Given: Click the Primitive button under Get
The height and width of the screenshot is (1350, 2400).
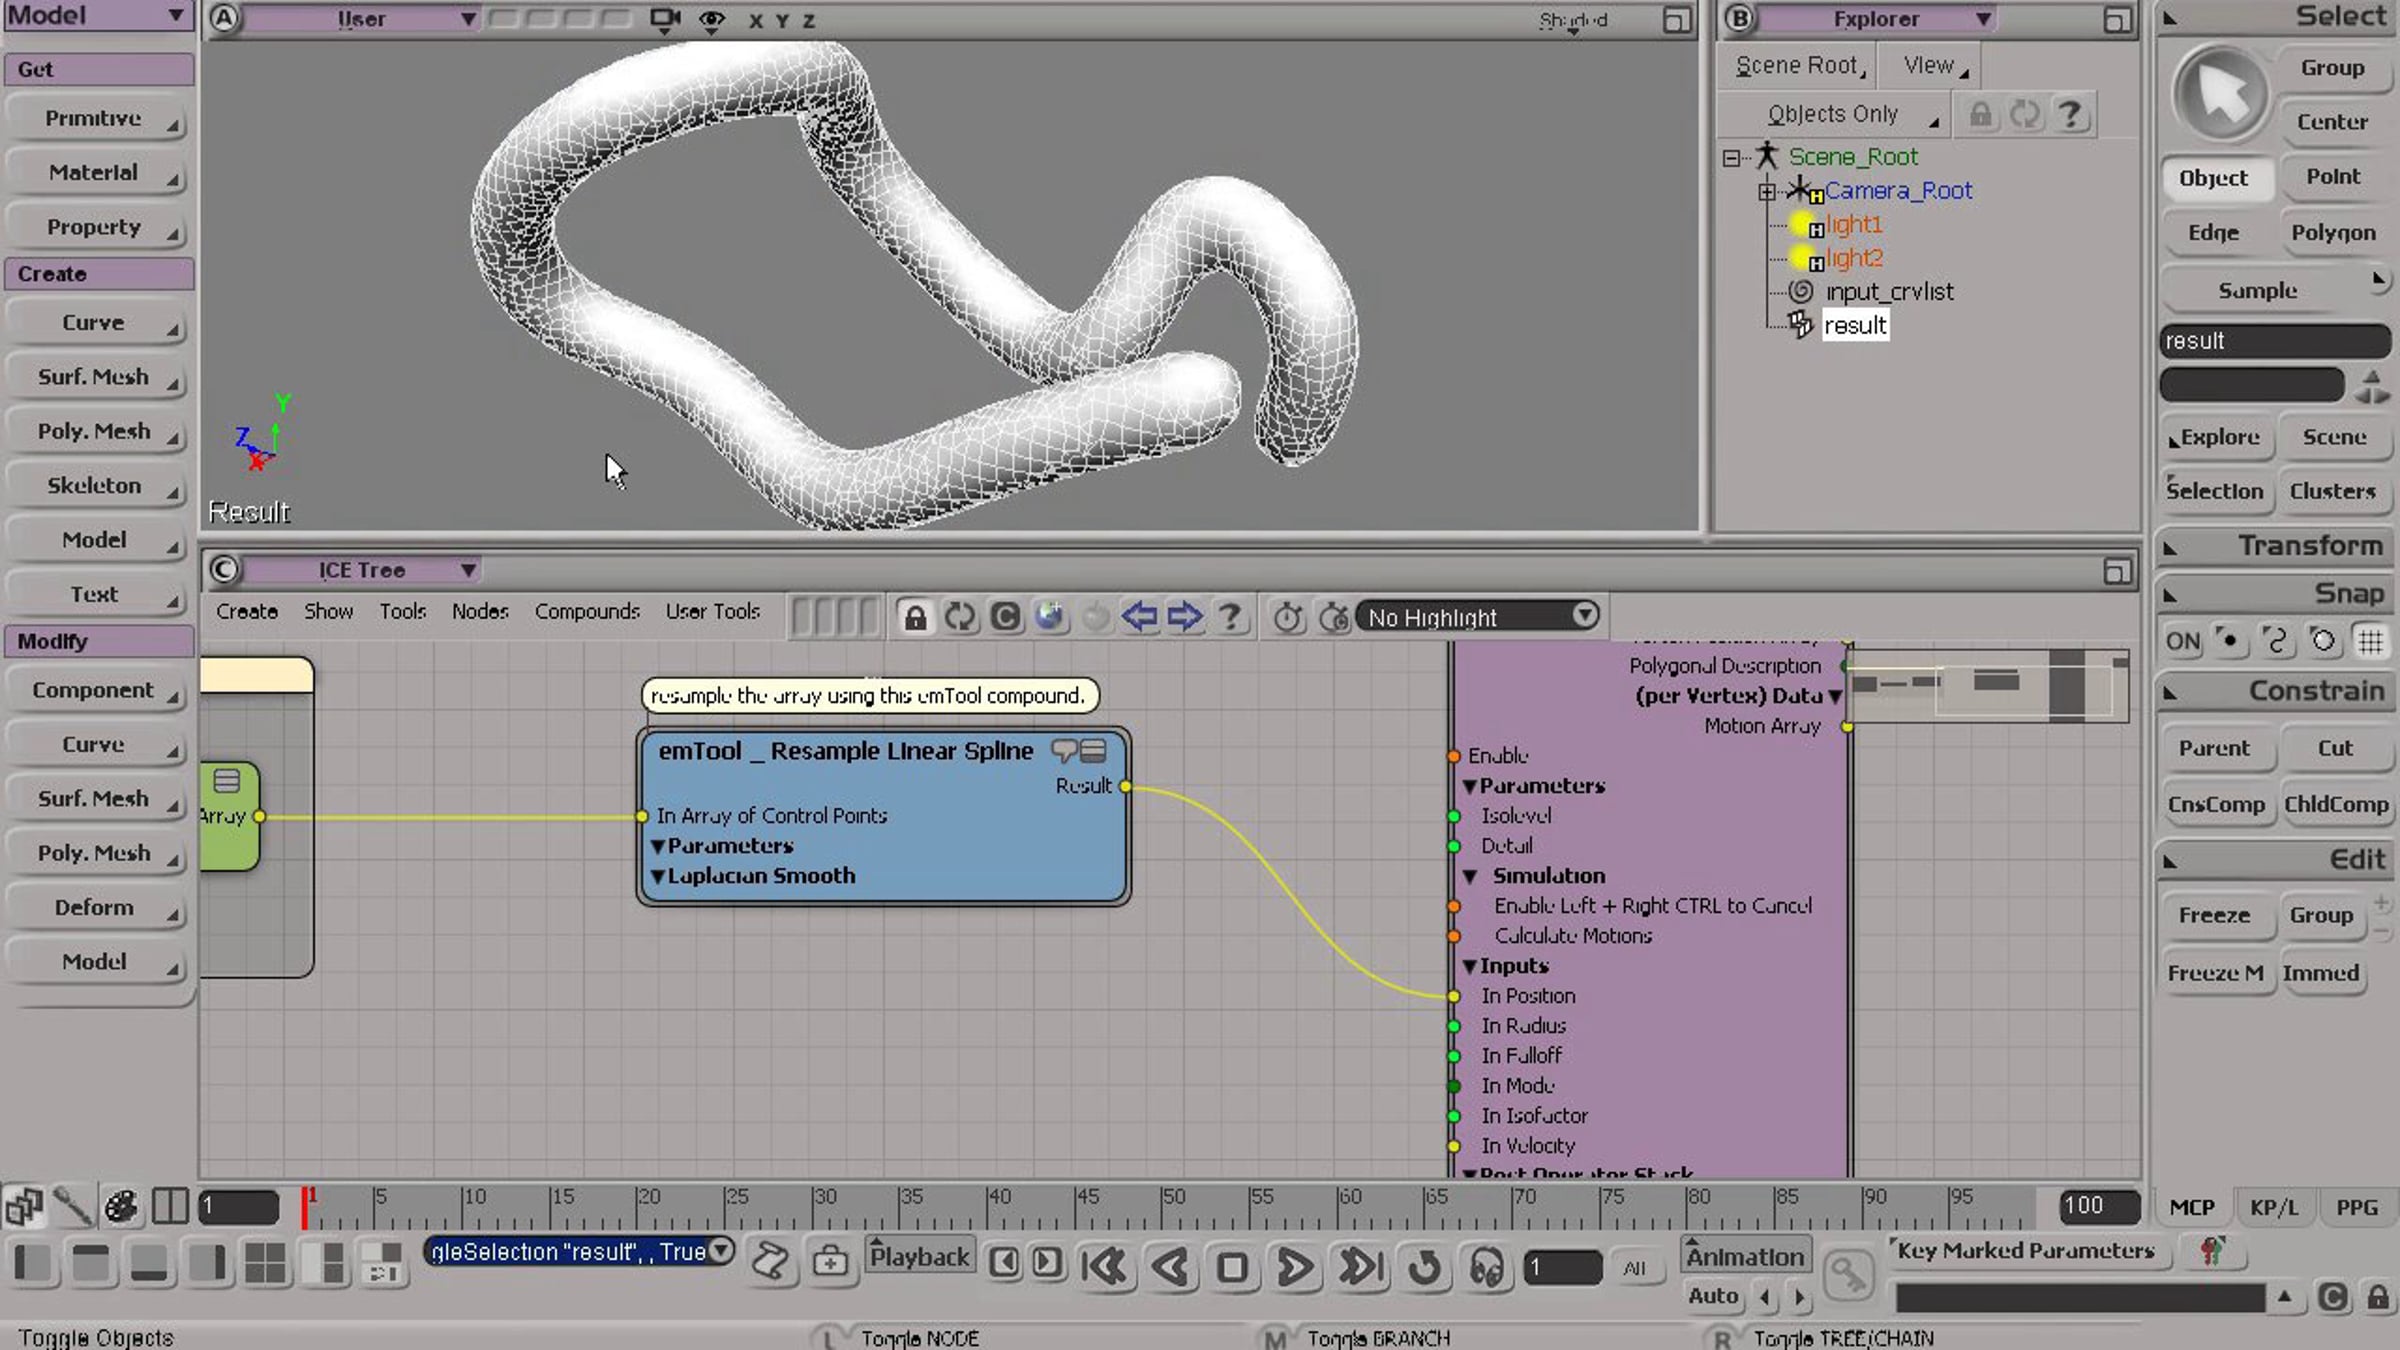Looking at the screenshot, I should pyautogui.click(x=94, y=119).
